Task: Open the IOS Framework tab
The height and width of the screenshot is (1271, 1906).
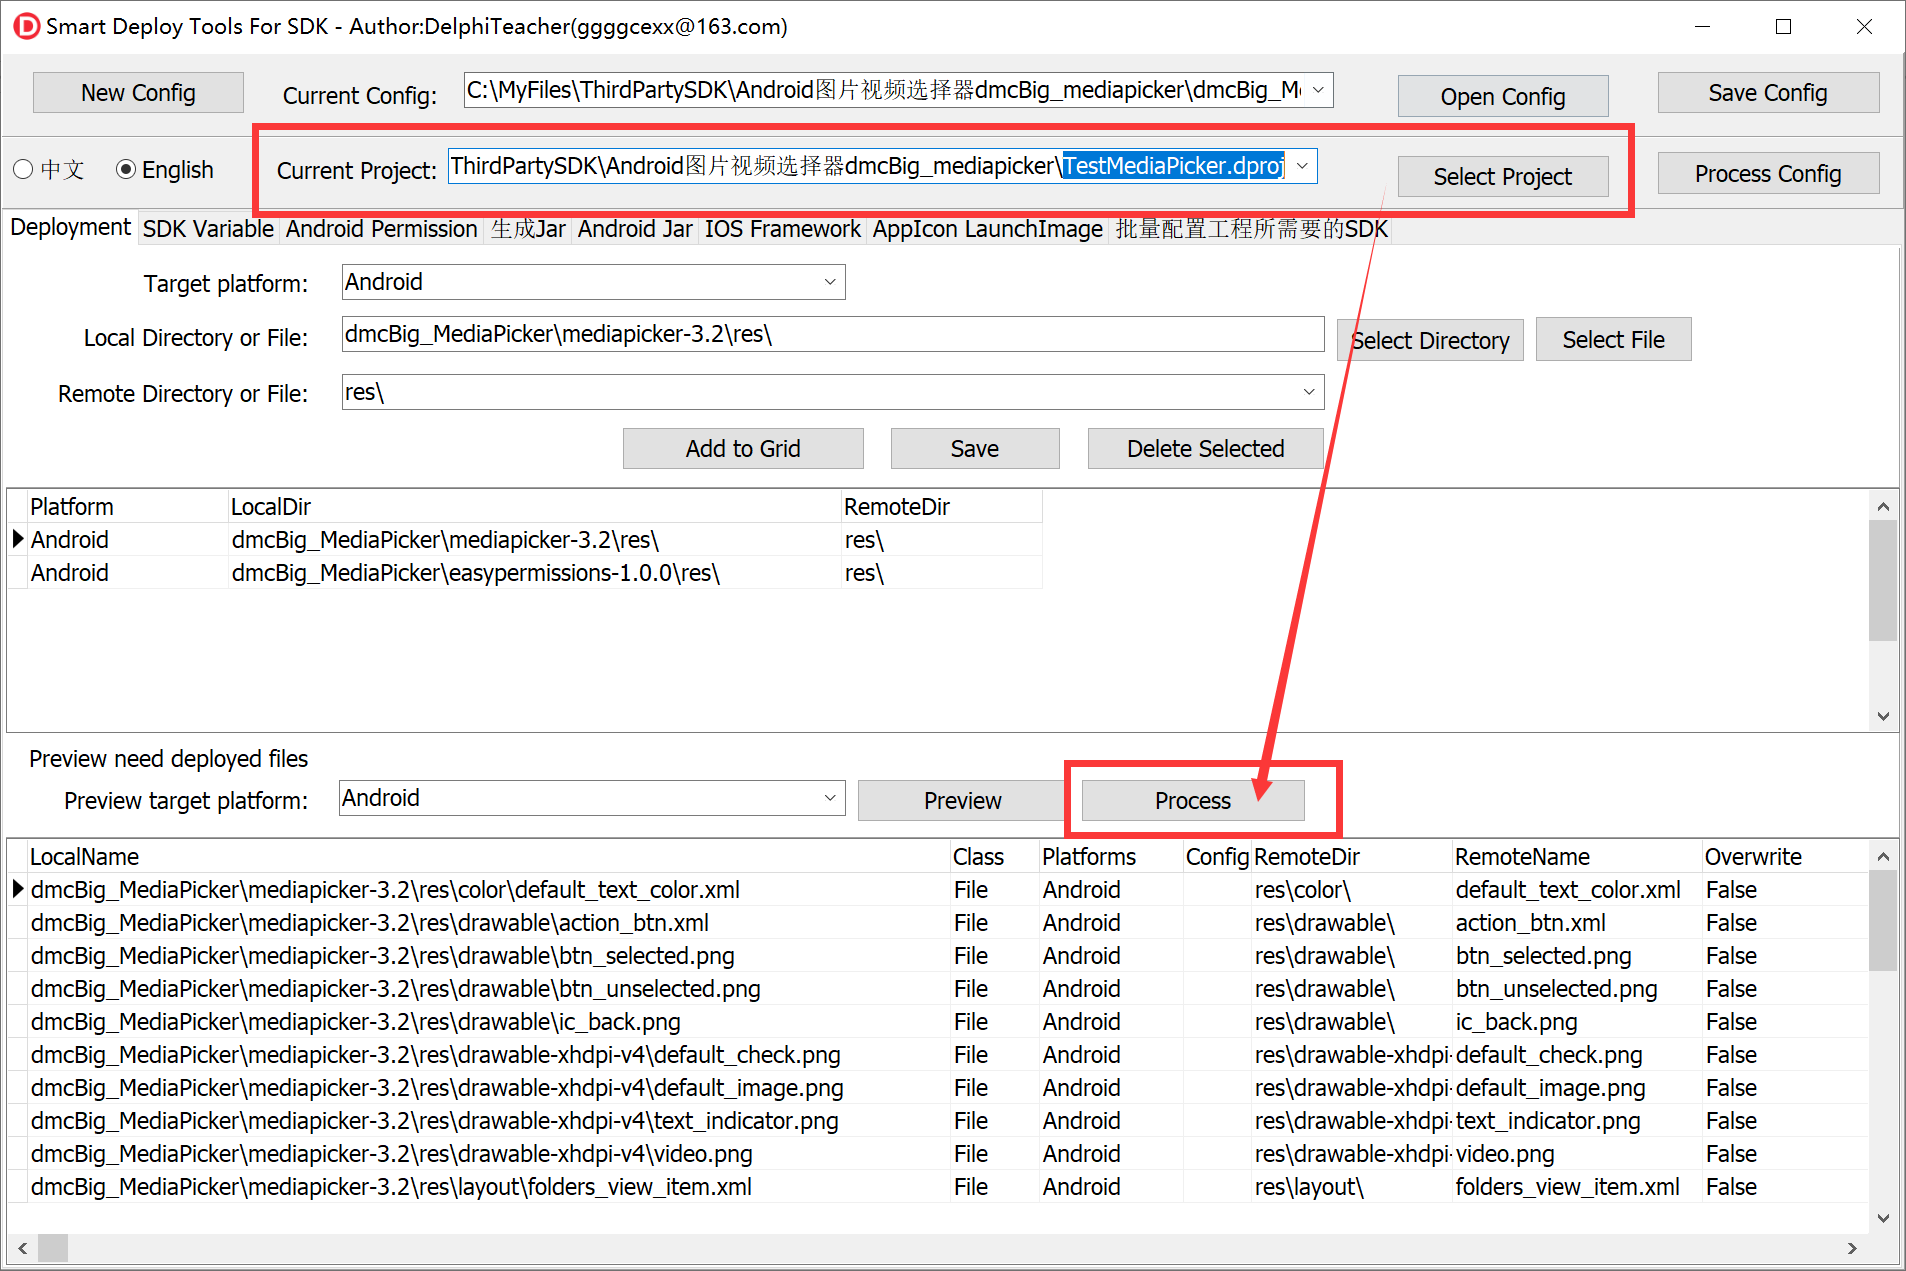Action: [782, 229]
